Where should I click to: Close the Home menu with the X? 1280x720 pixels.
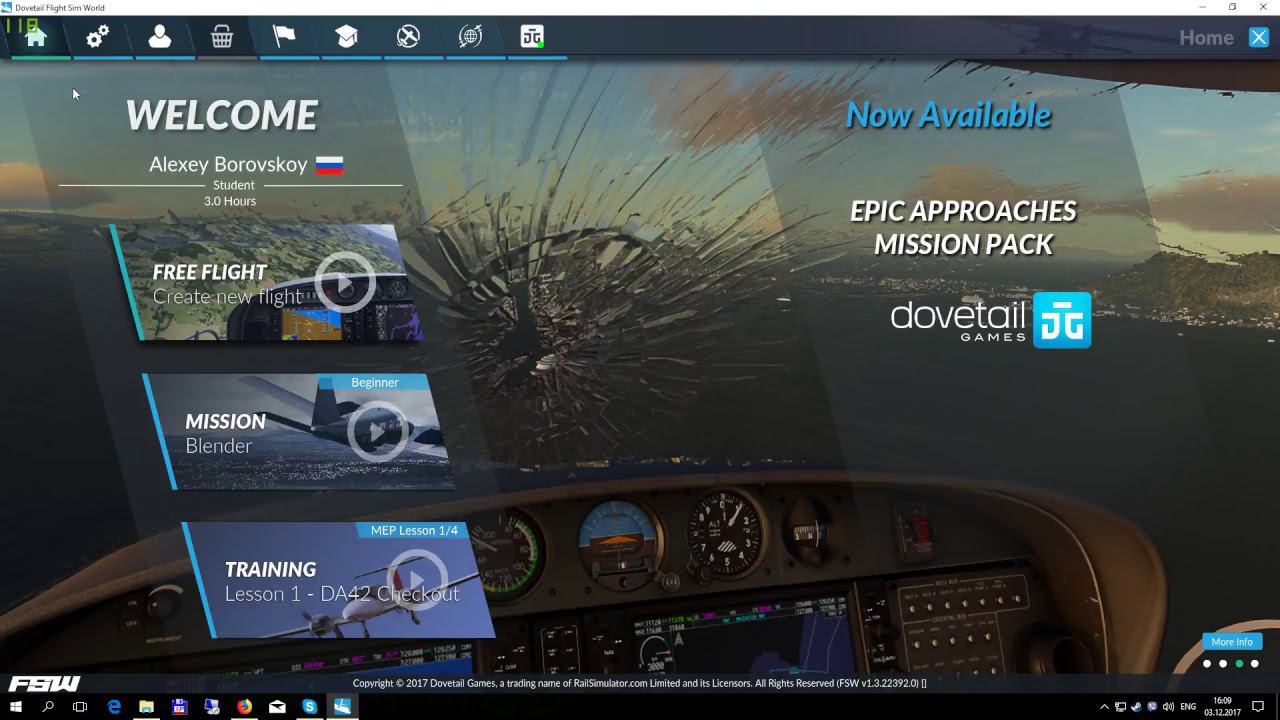1259,38
